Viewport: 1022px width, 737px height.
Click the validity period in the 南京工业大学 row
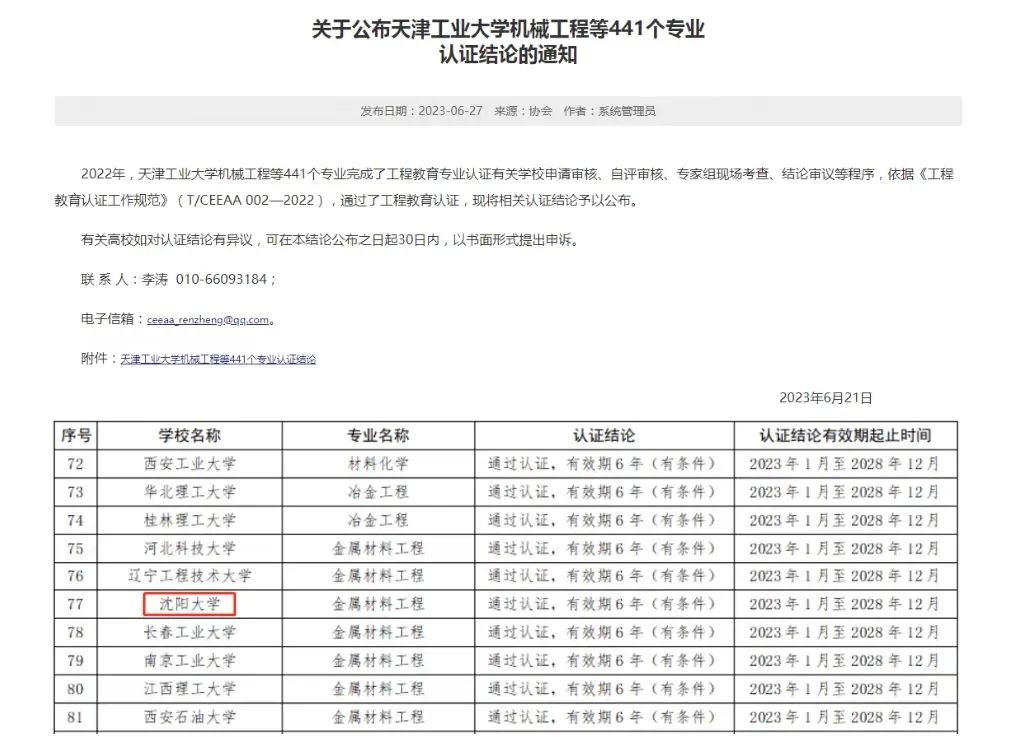tap(844, 661)
